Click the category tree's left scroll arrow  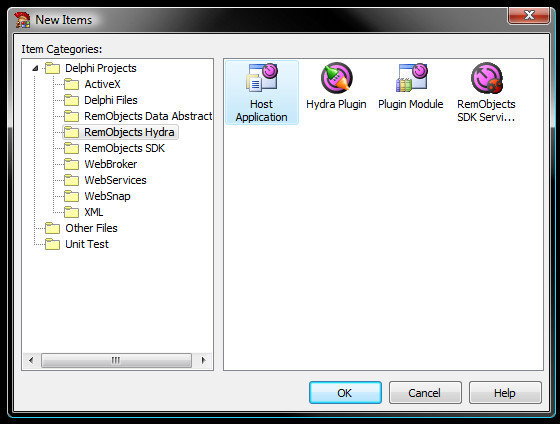(x=31, y=360)
